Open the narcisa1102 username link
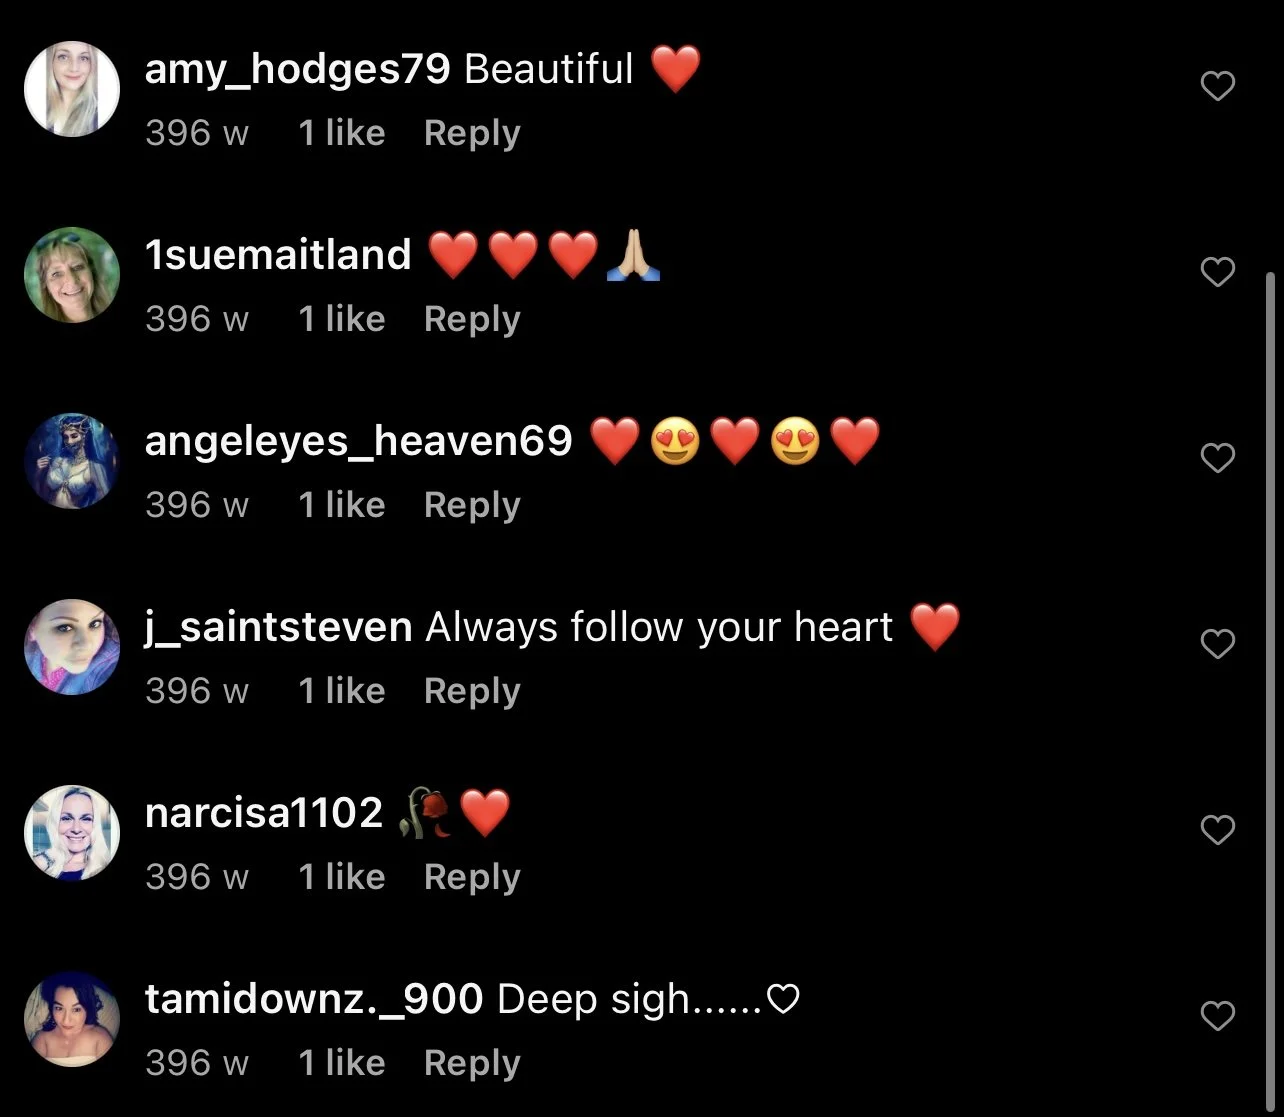The height and width of the screenshot is (1117, 1284). (x=264, y=812)
